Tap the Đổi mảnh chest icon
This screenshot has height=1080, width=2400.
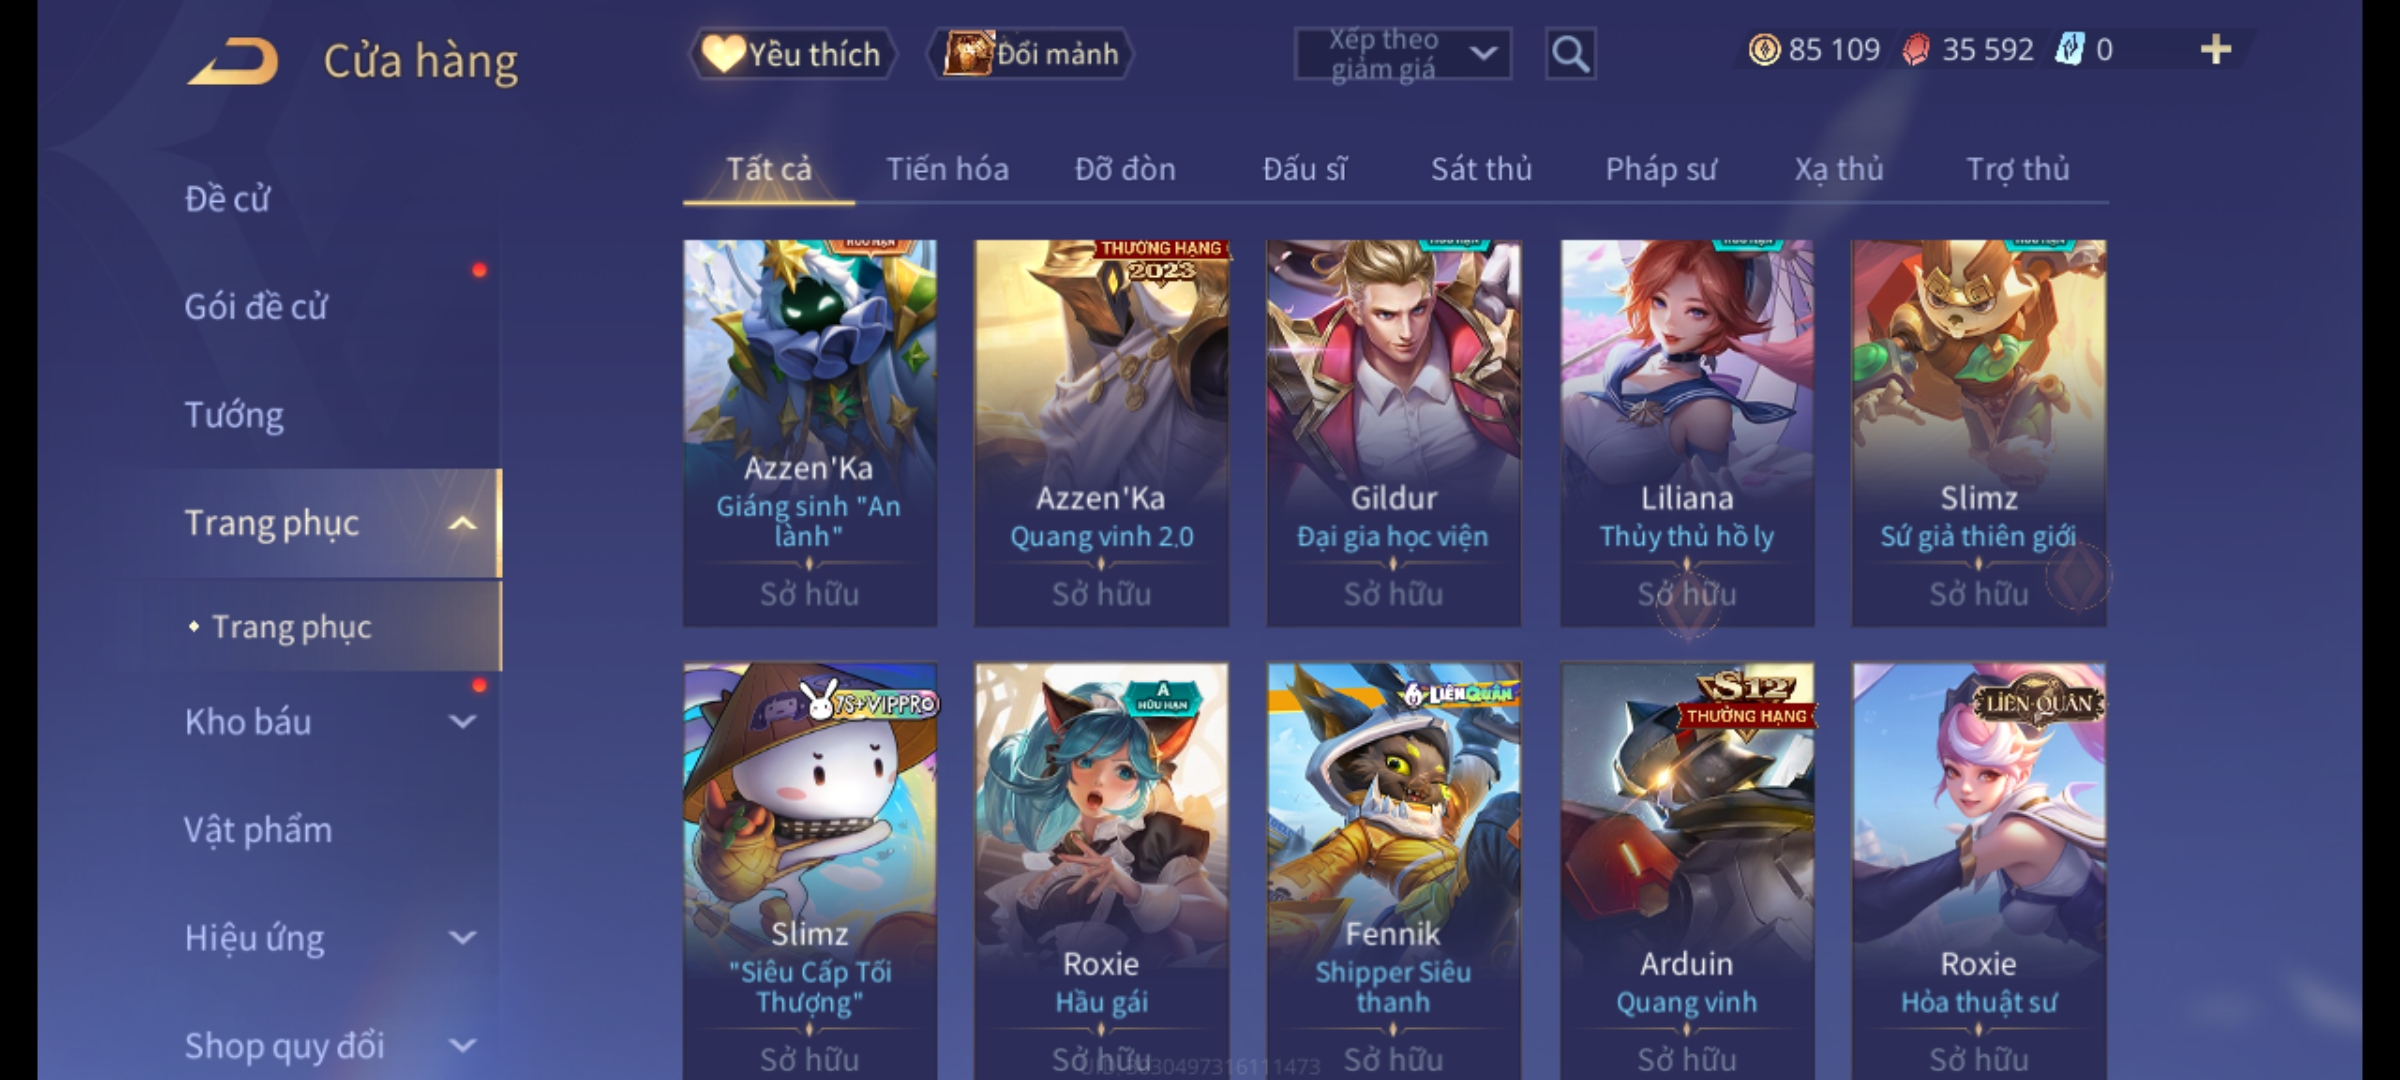[967, 53]
